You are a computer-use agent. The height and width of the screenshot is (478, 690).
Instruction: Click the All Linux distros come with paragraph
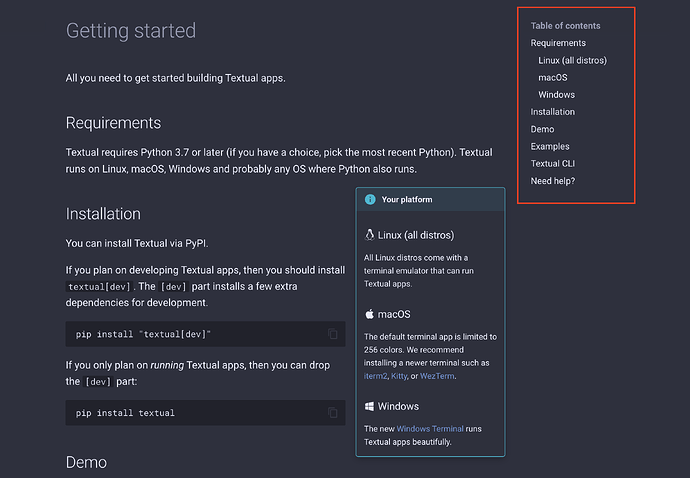418,271
